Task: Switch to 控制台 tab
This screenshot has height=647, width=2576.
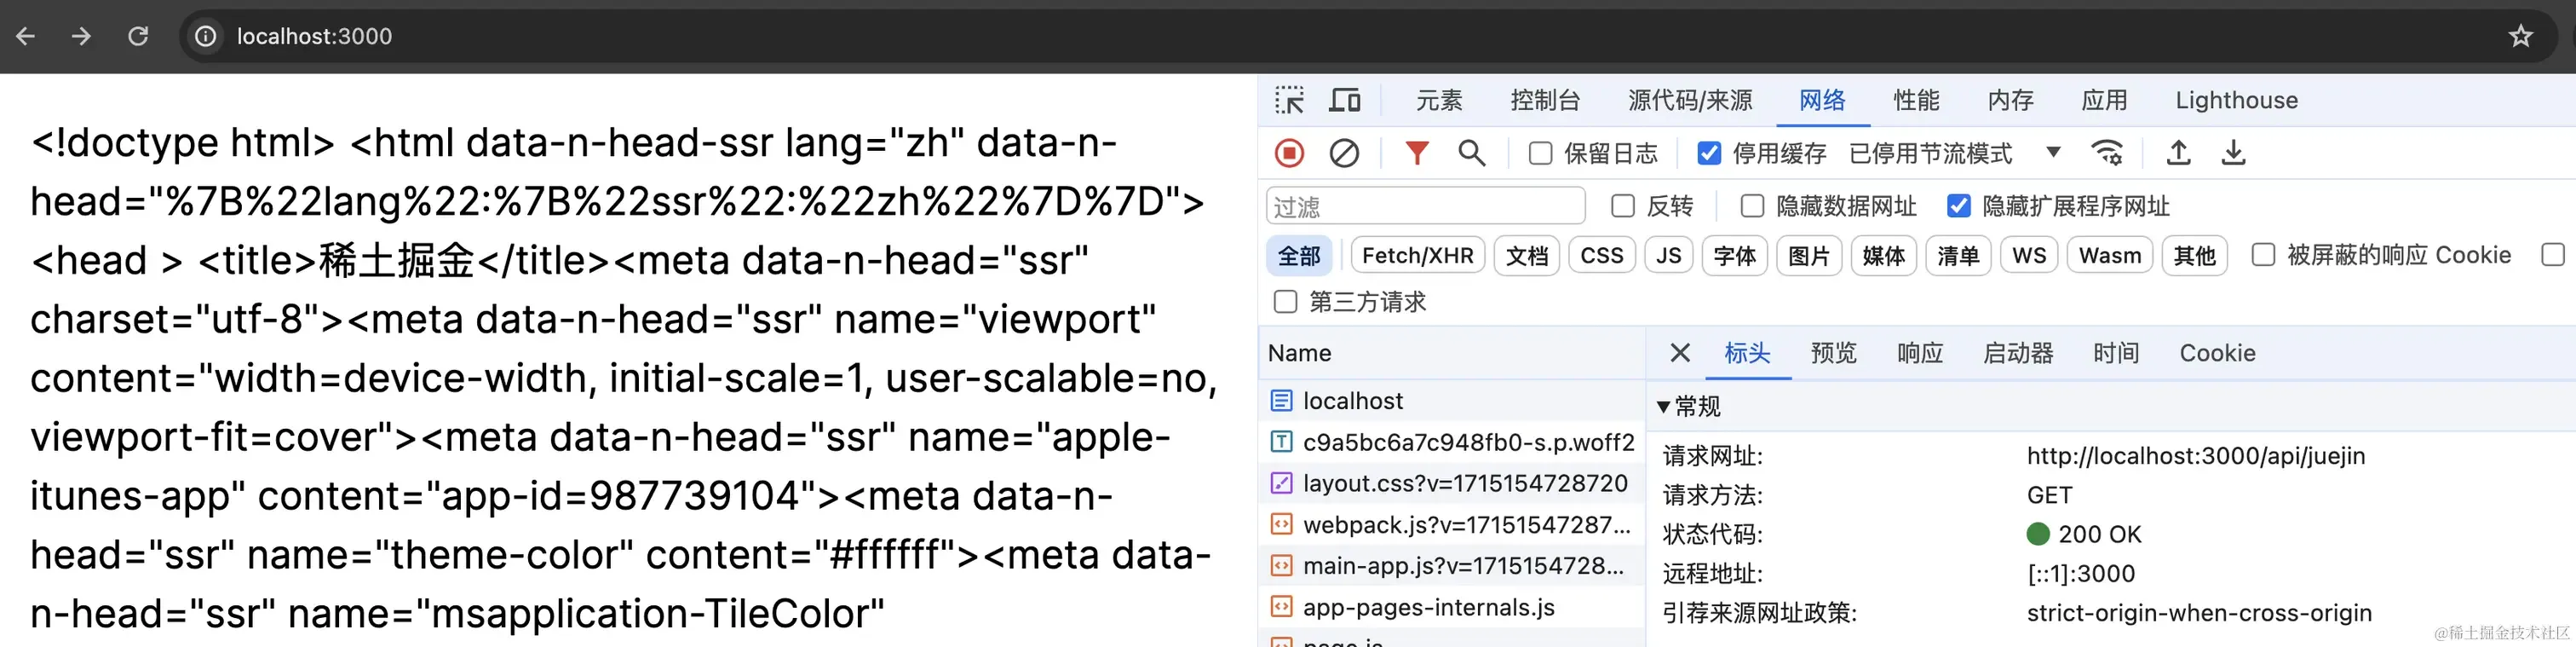Action: click(1545, 100)
